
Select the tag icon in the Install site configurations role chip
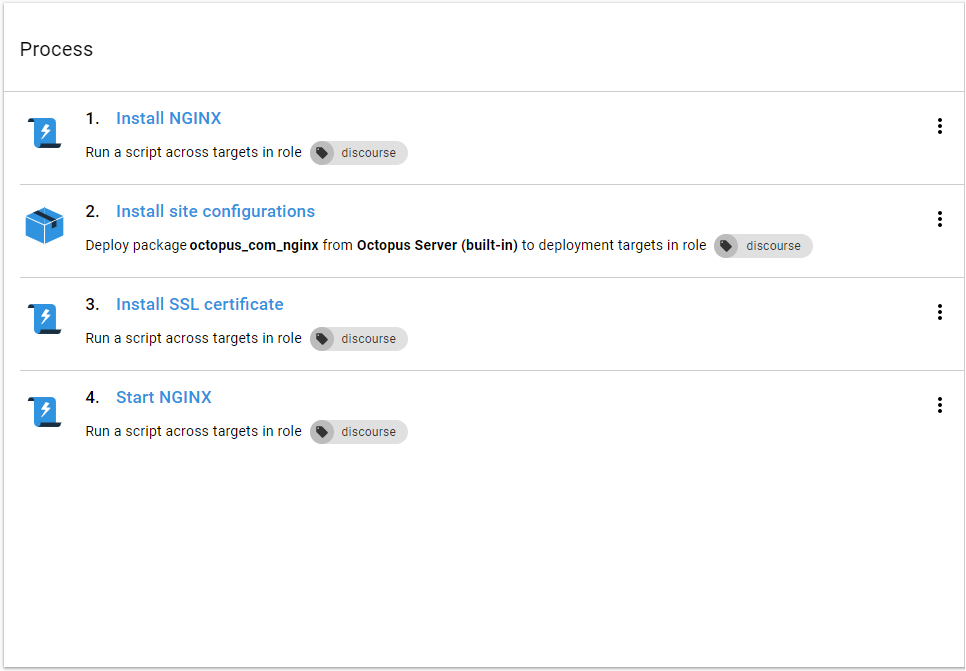pos(727,245)
